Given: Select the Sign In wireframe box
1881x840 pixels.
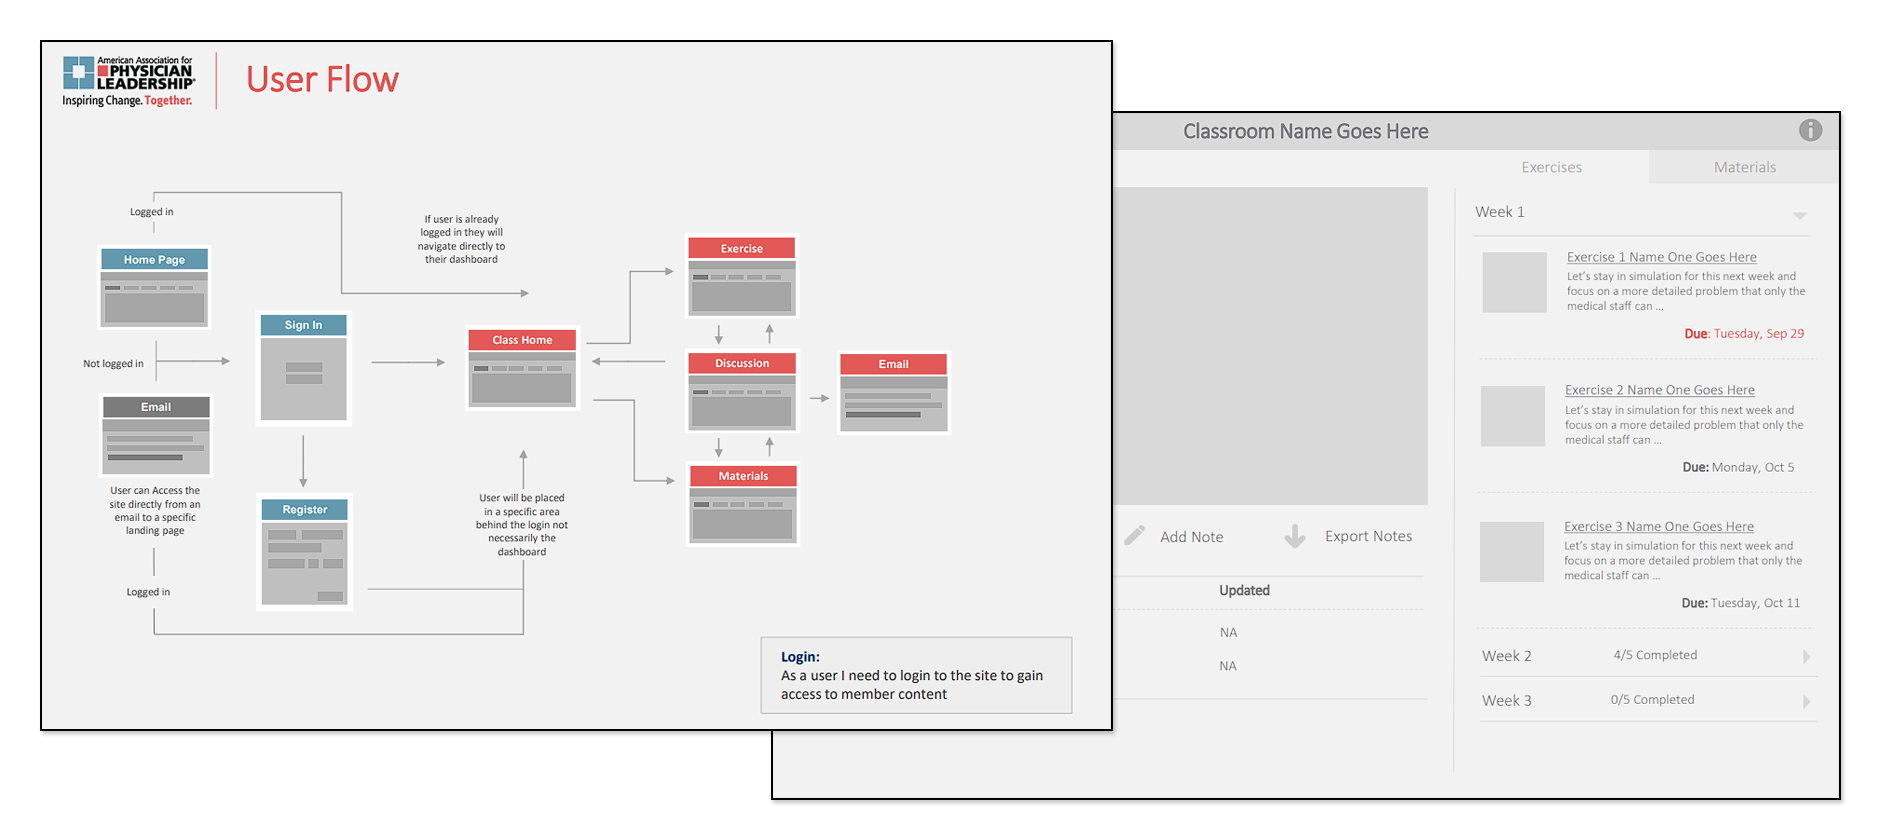Looking at the screenshot, I should 303,368.
